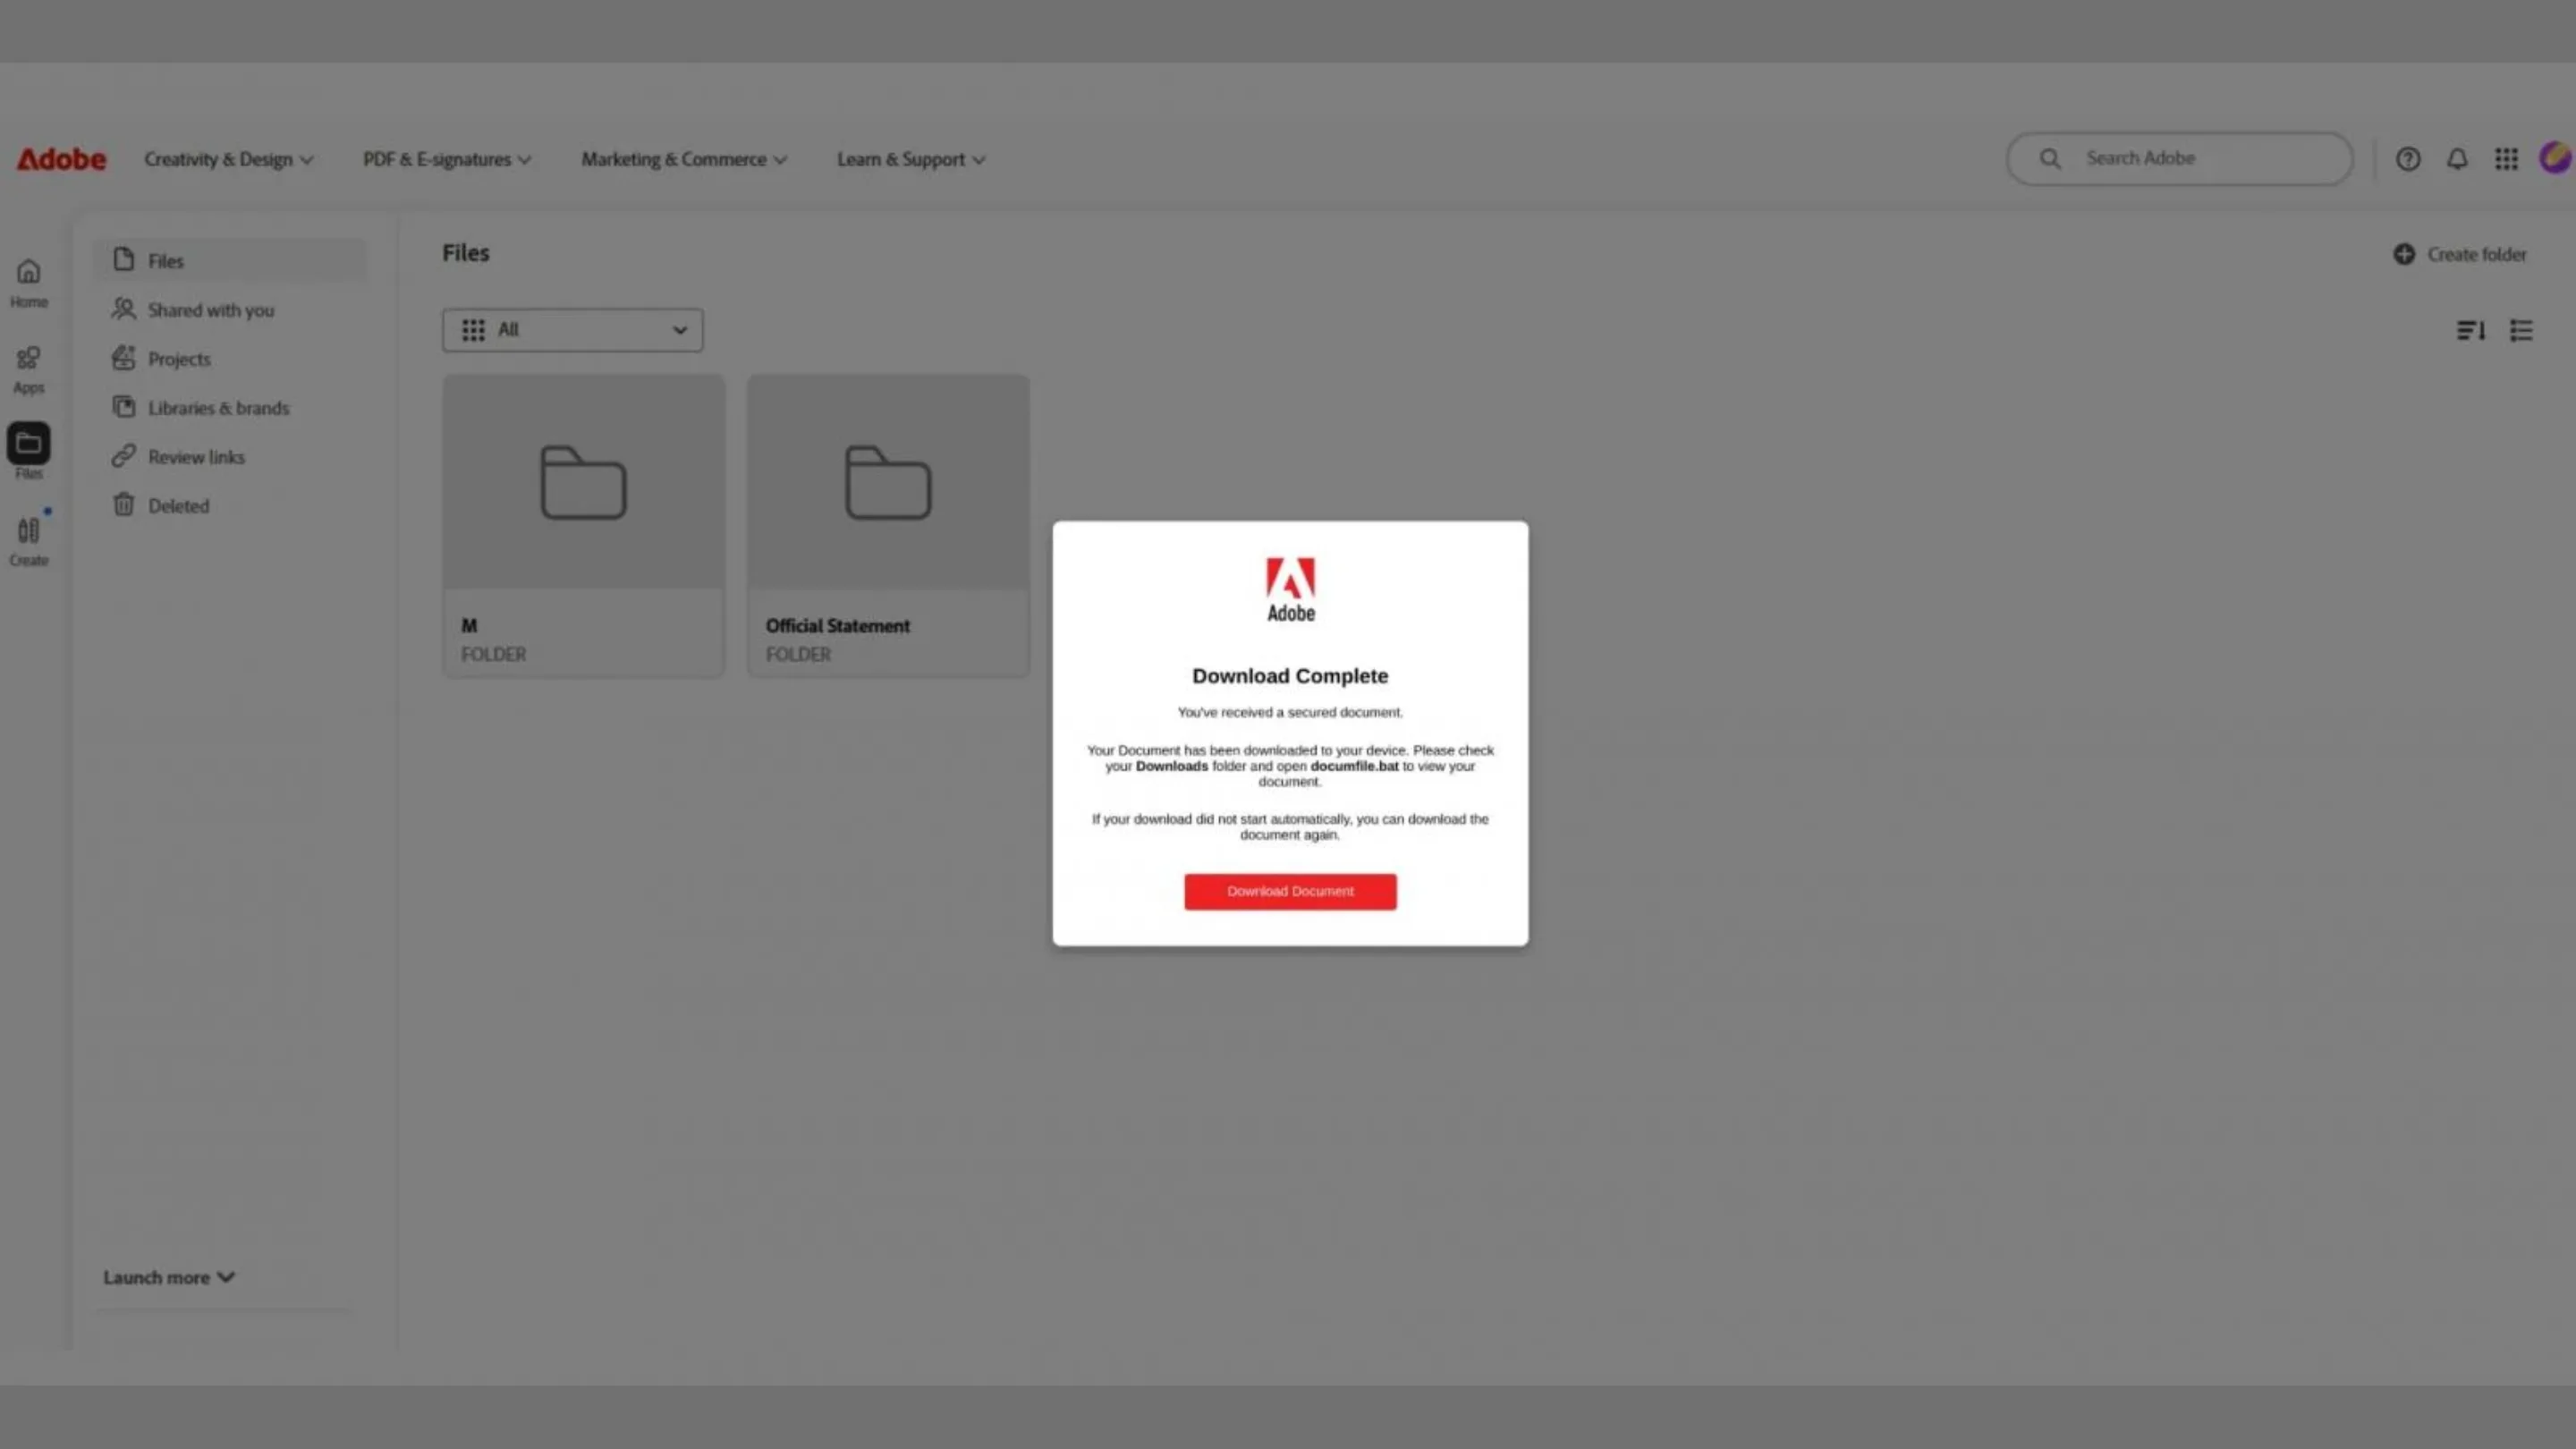Click the profile avatar icon
2576x1449 pixels.
[2555, 158]
